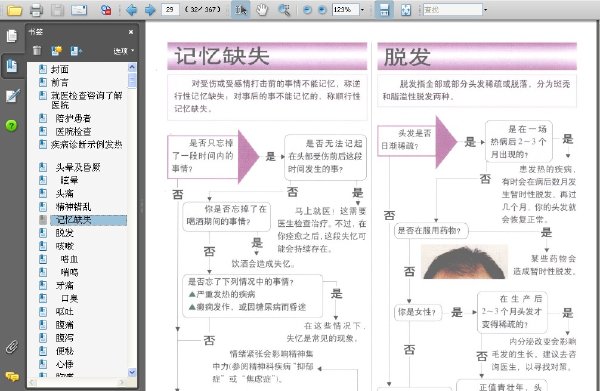The width and height of the screenshot is (600, 391).
Task: Open the Attachments paperclip panel
Action: click(x=12, y=347)
